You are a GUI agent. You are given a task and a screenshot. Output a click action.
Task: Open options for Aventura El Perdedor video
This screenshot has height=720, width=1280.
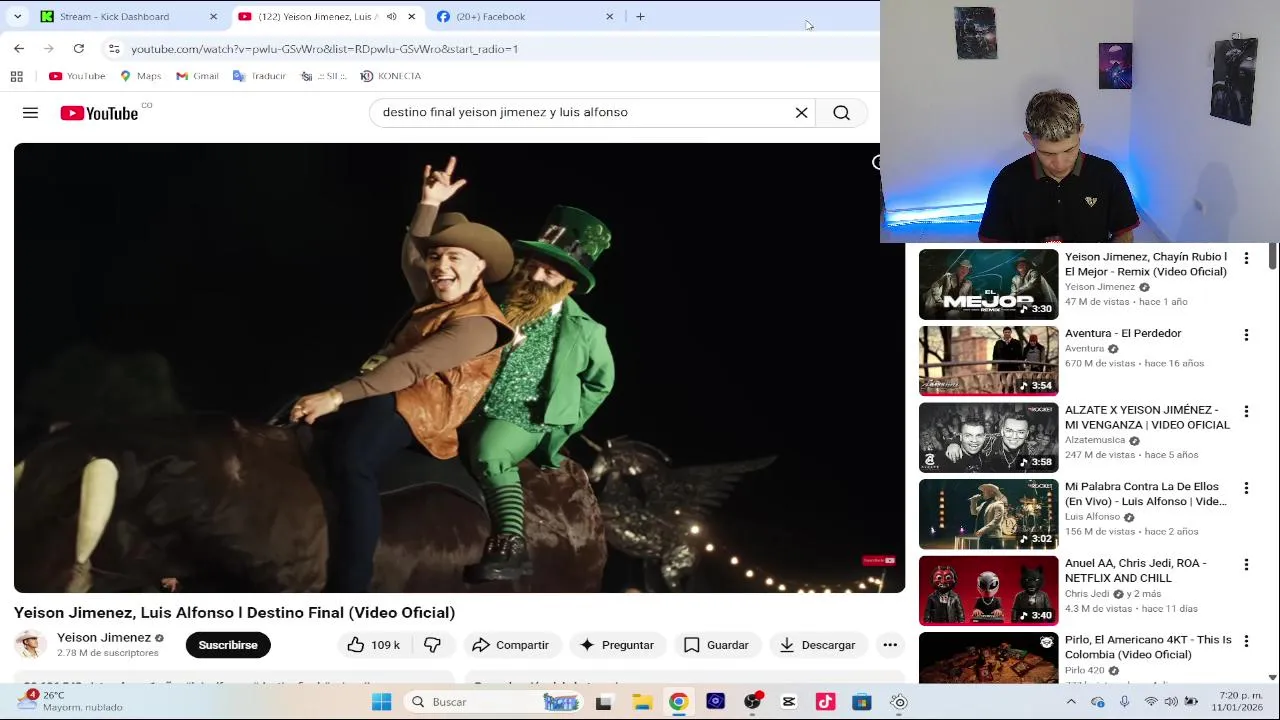[1246, 335]
